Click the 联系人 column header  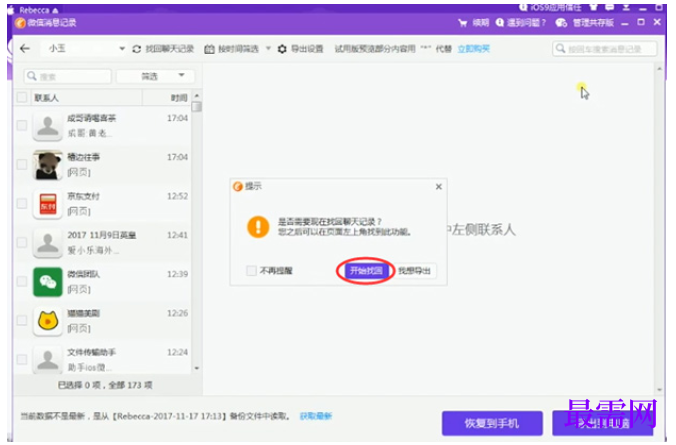[x=46, y=98]
